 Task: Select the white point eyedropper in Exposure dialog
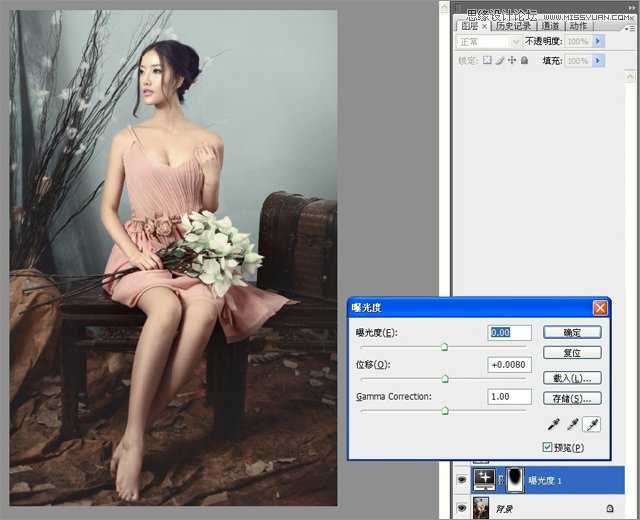592,425
